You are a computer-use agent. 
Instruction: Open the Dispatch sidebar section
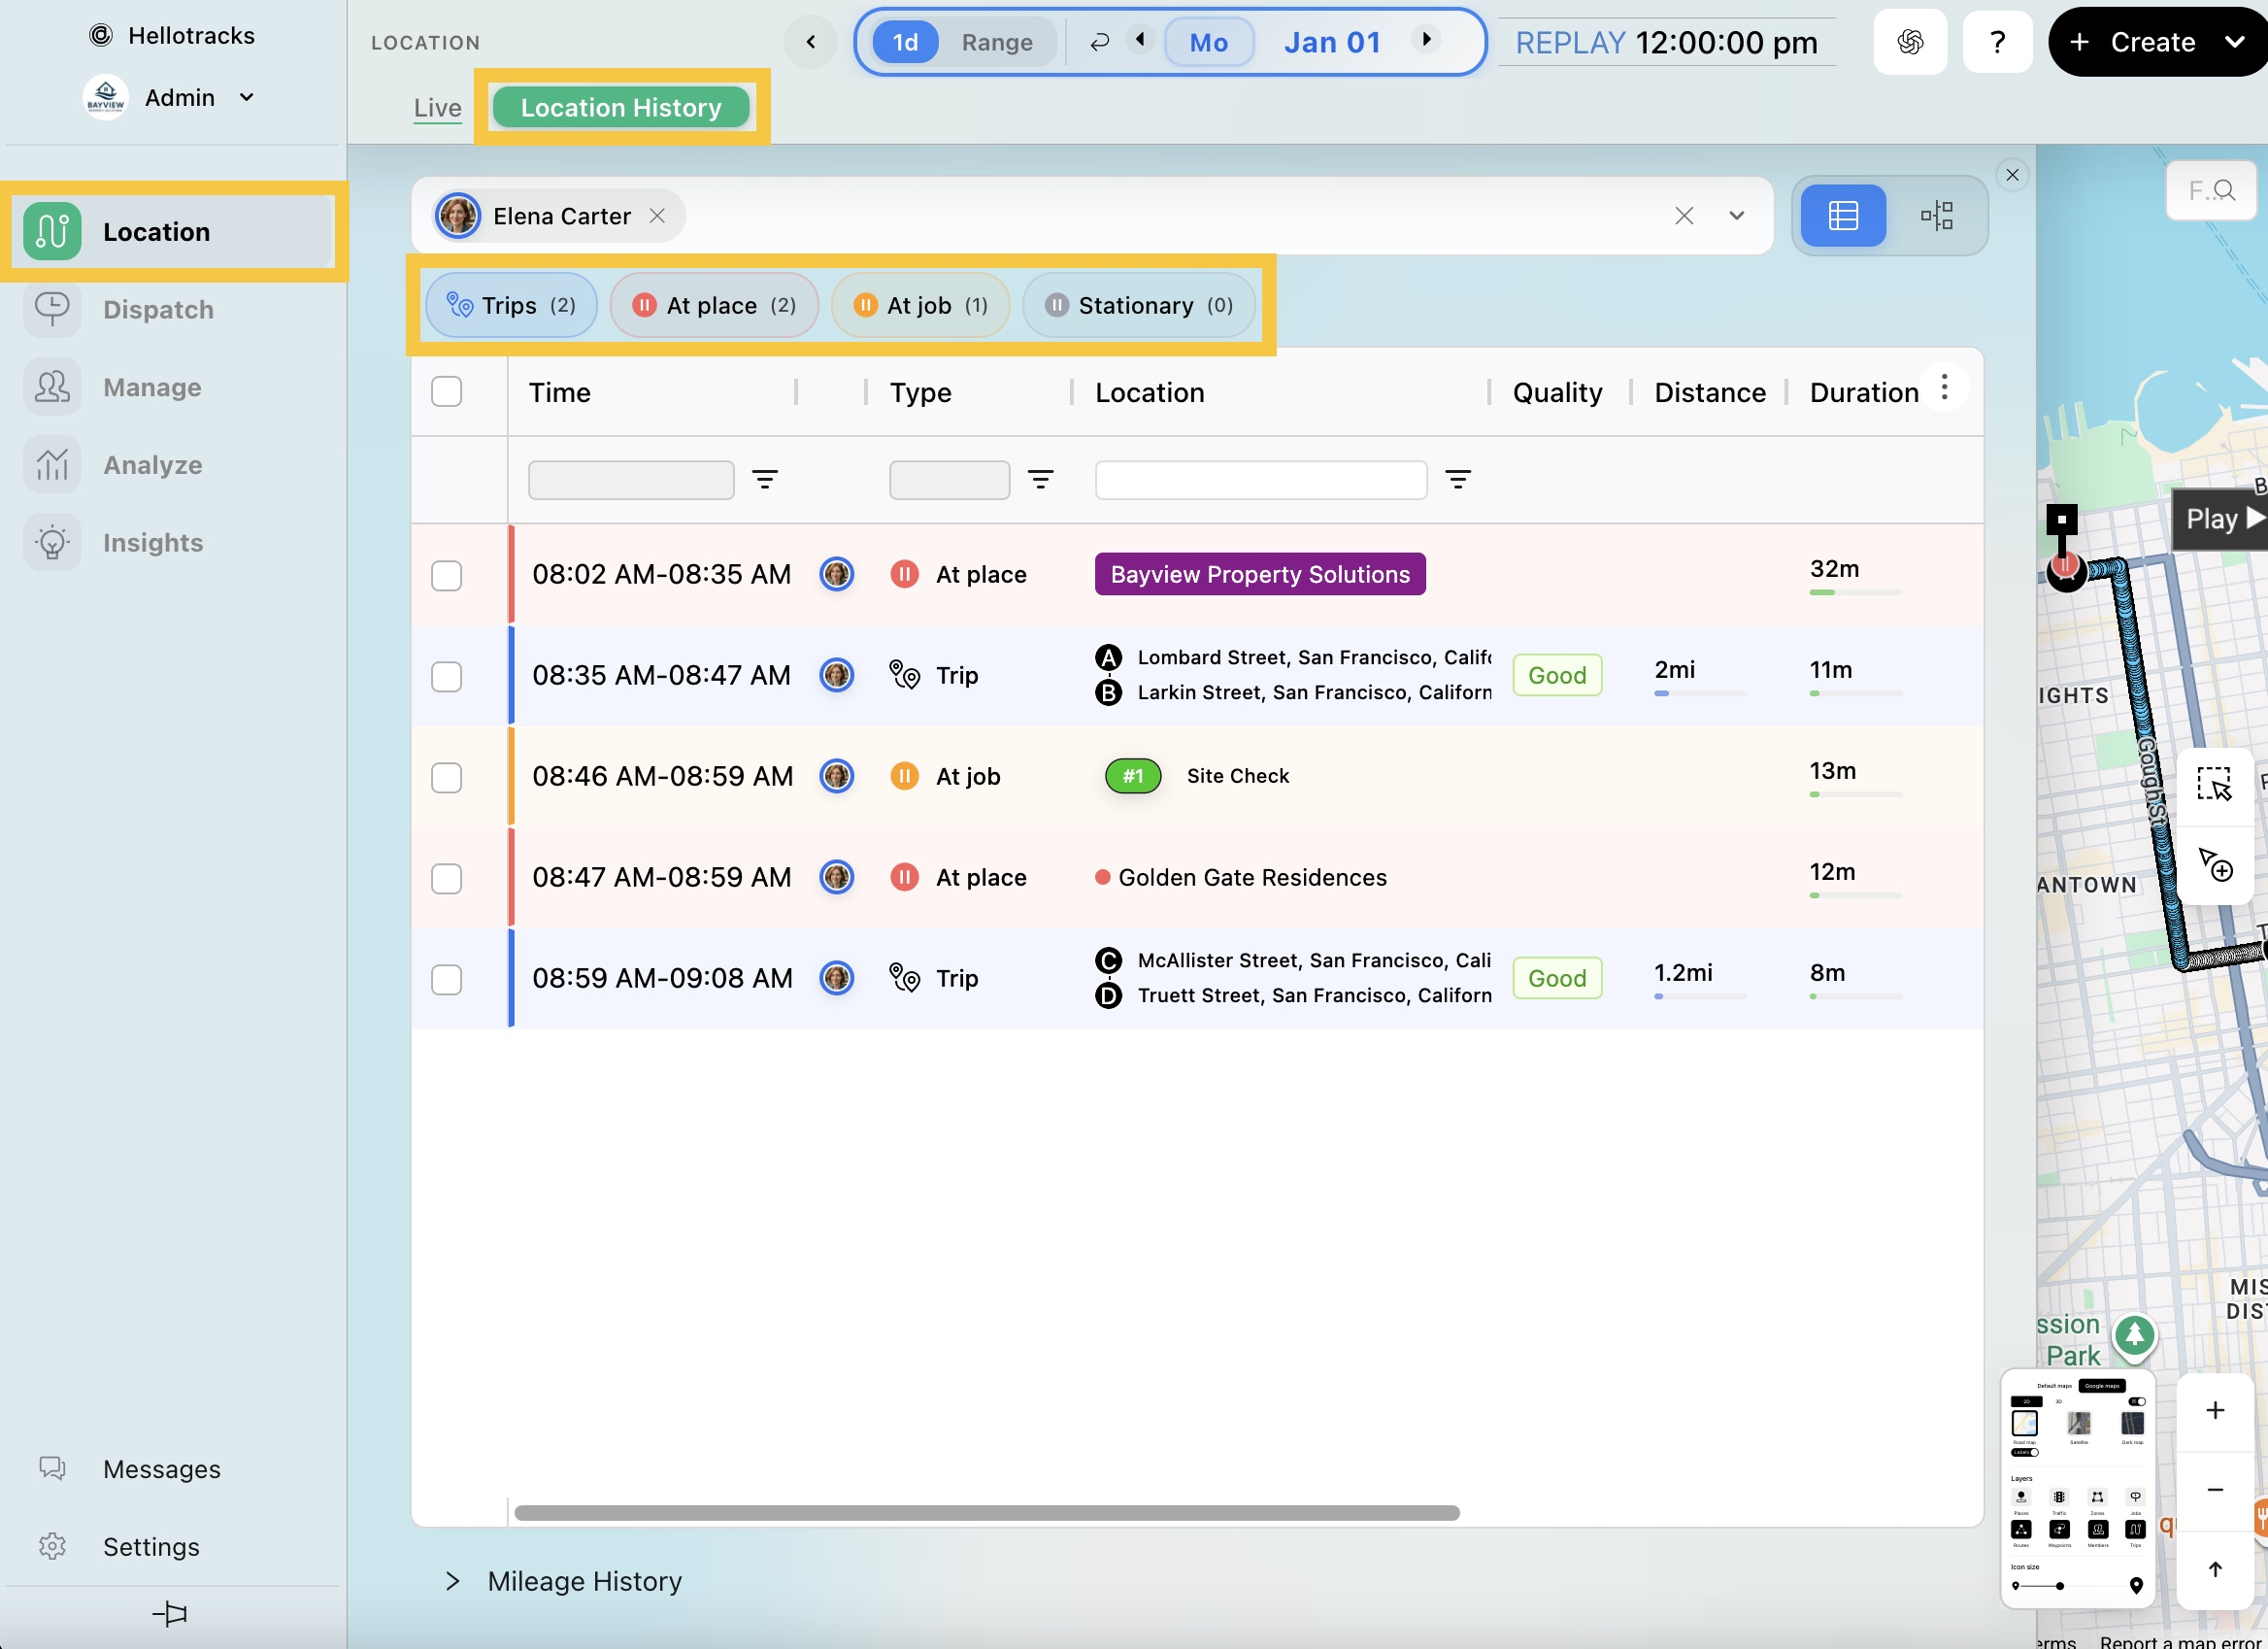(158, 310)
